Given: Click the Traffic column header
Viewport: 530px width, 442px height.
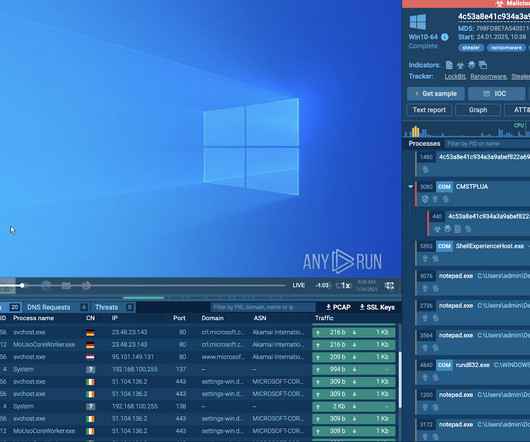Looking at the screenshot, I should click(x=324, y=318).
